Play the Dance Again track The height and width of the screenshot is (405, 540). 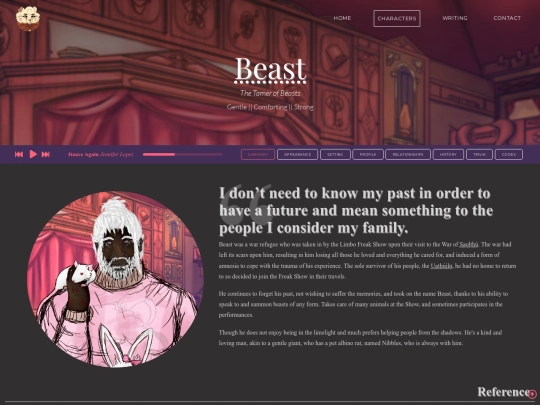(x=33, y=154)
